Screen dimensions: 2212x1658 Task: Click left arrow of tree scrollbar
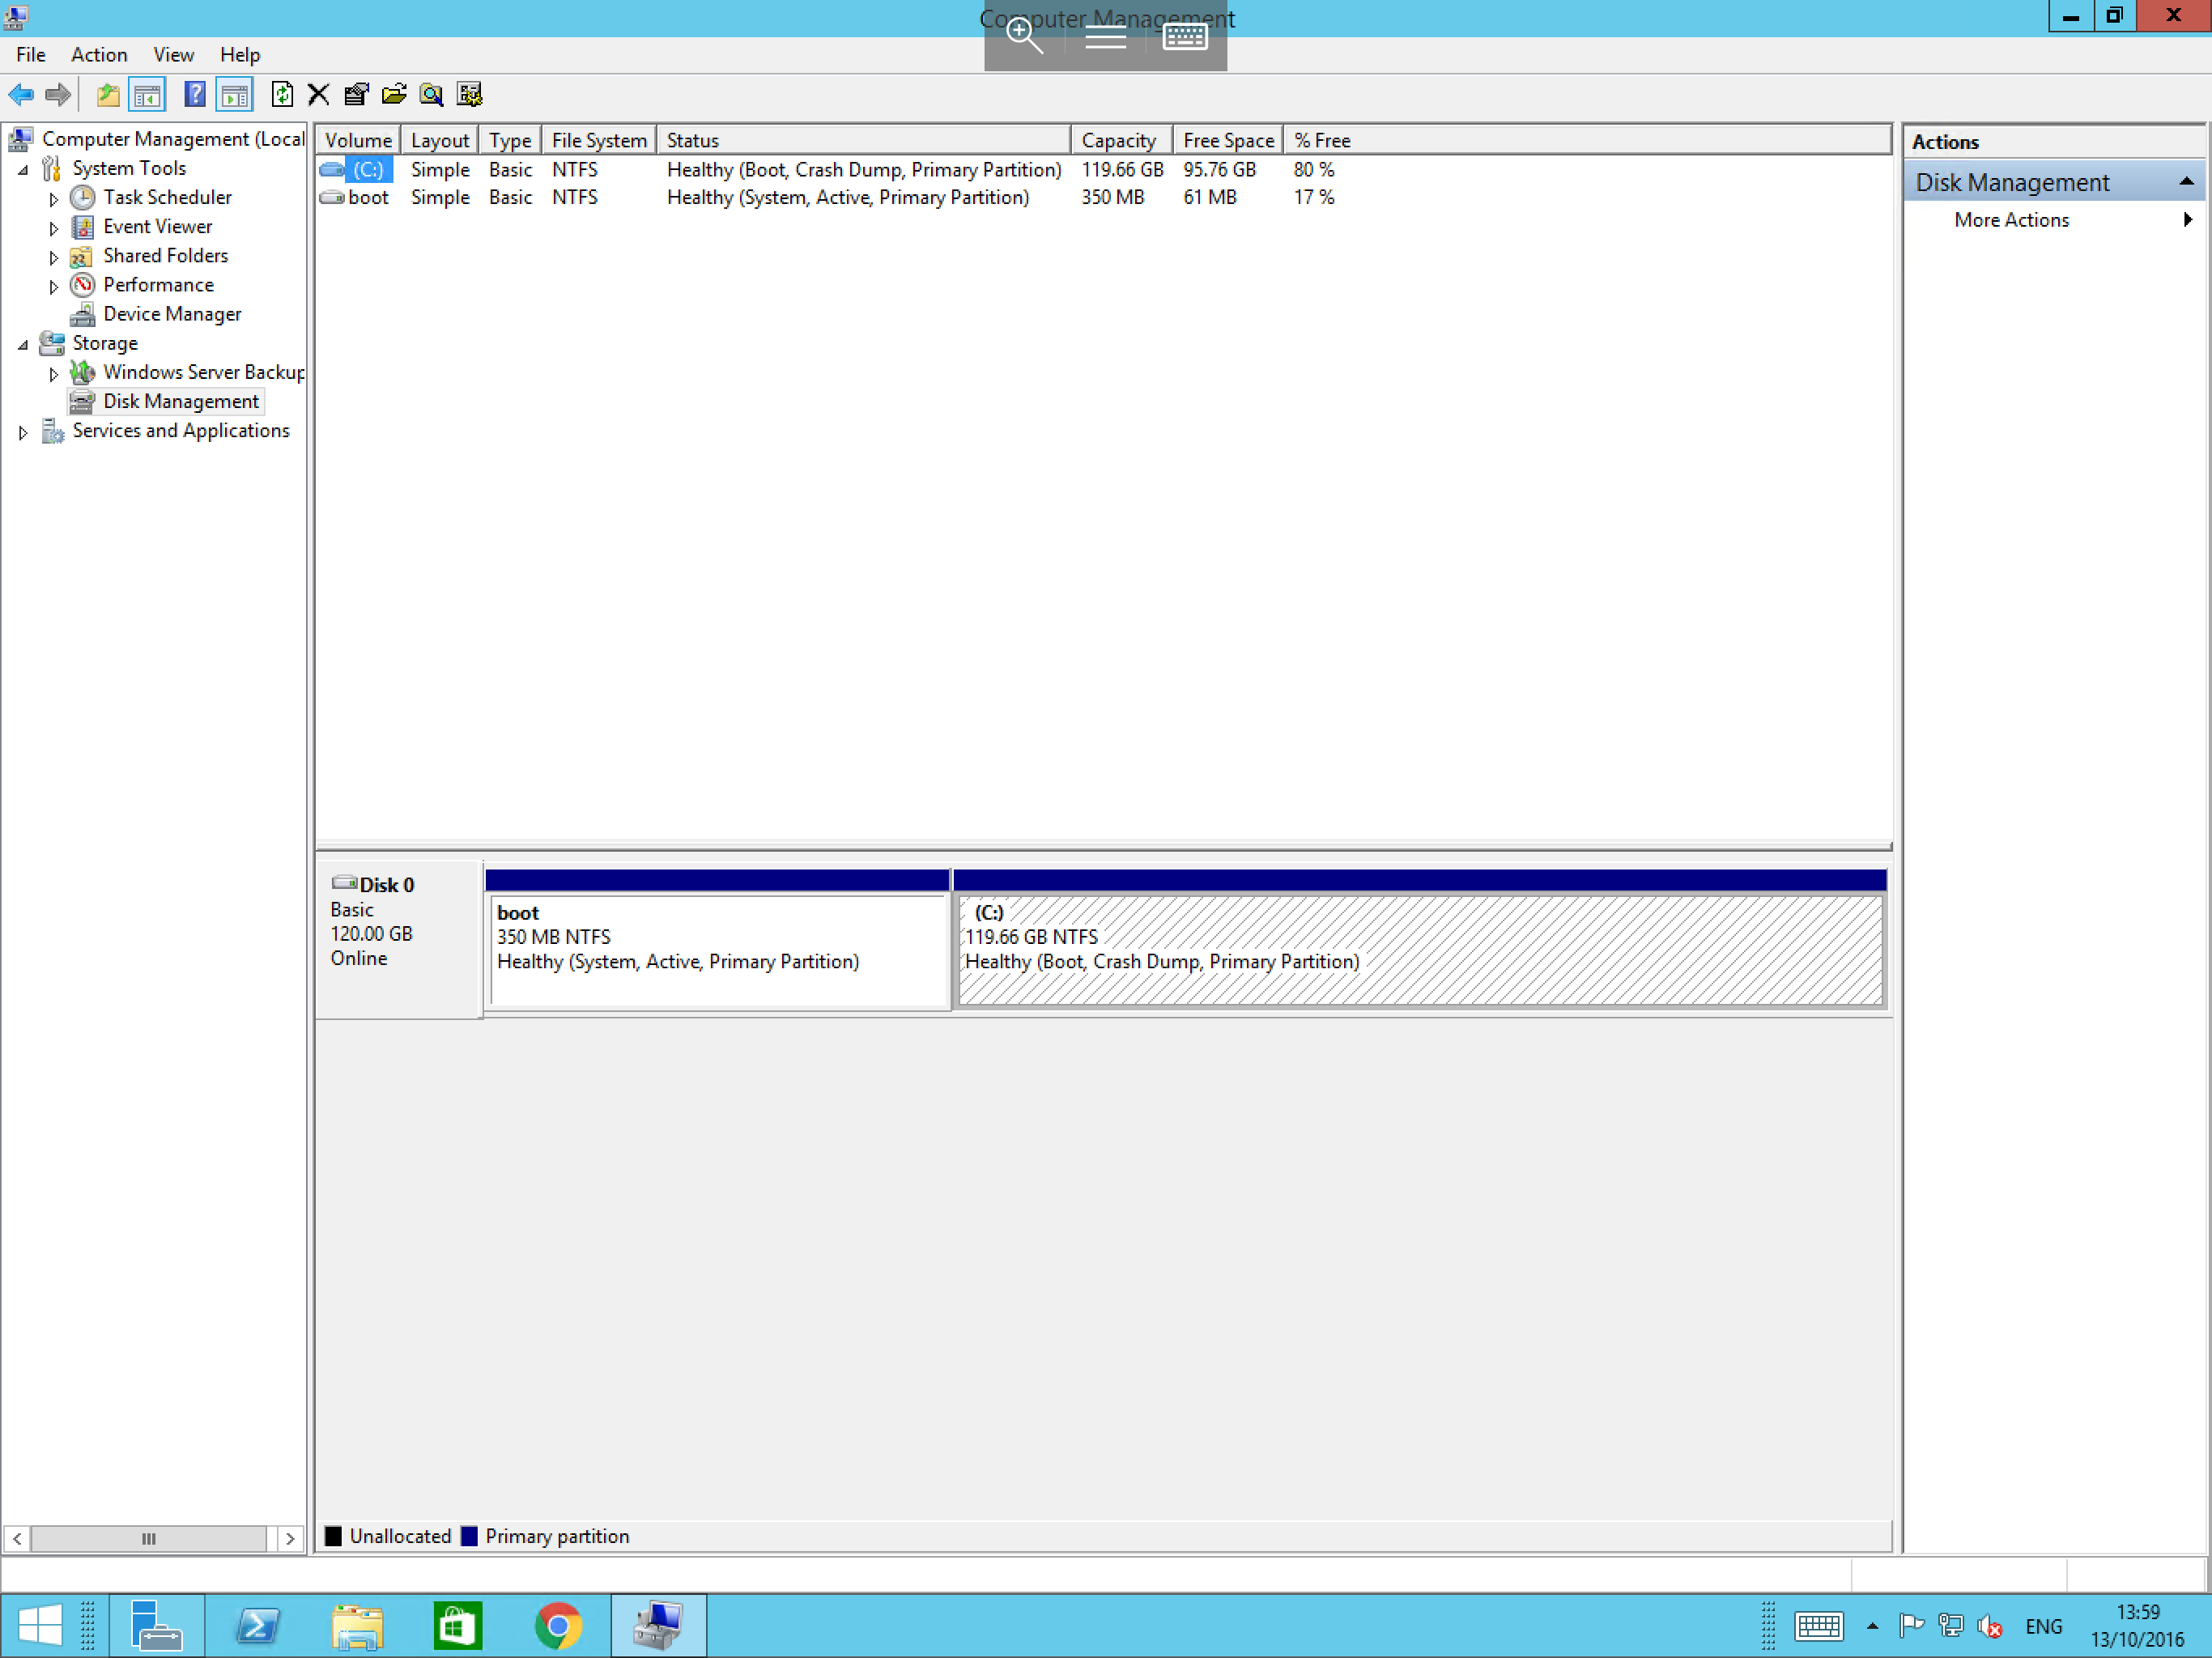[17, 1538]
